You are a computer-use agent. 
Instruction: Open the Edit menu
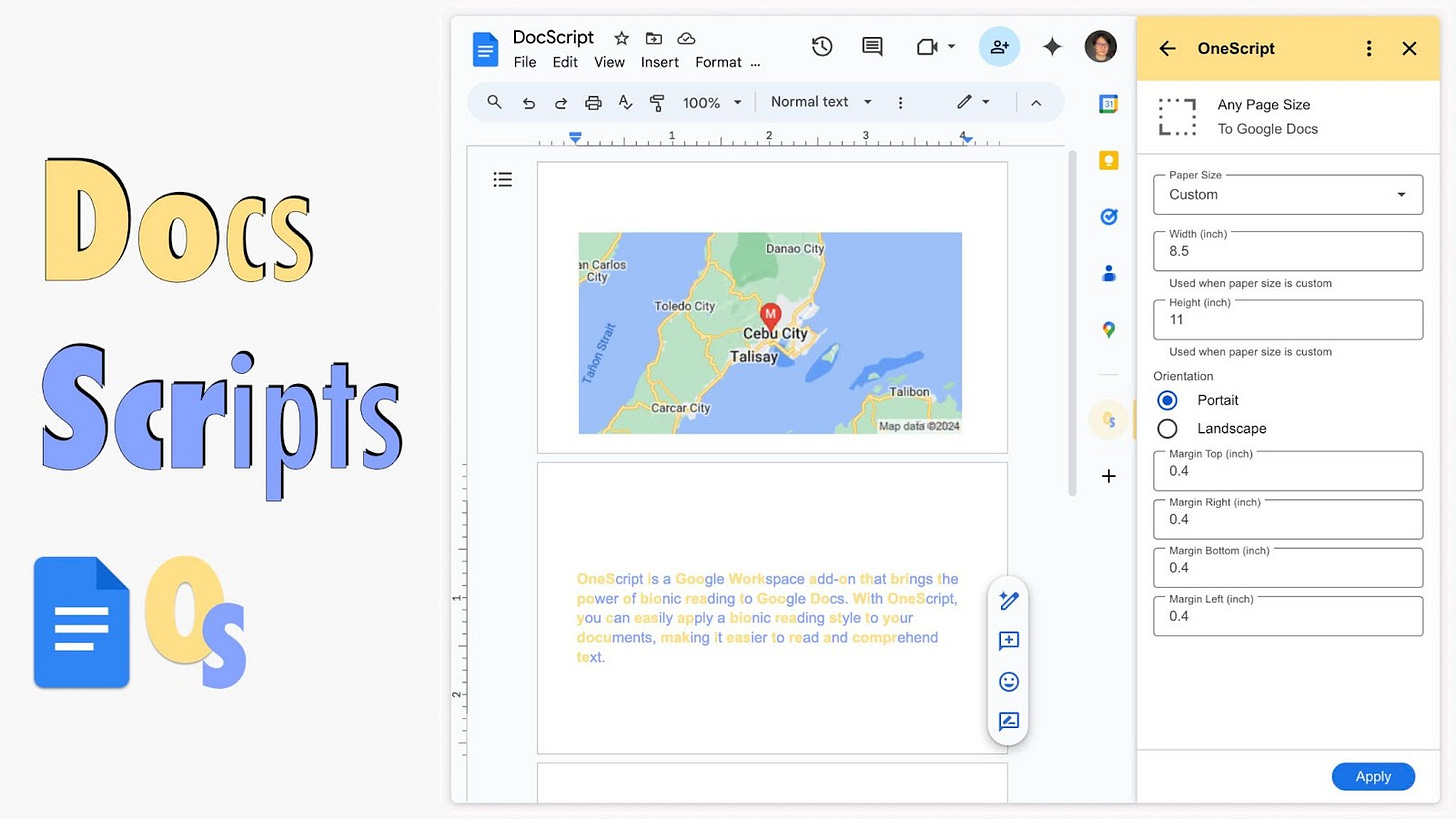(x=565, y=62)
